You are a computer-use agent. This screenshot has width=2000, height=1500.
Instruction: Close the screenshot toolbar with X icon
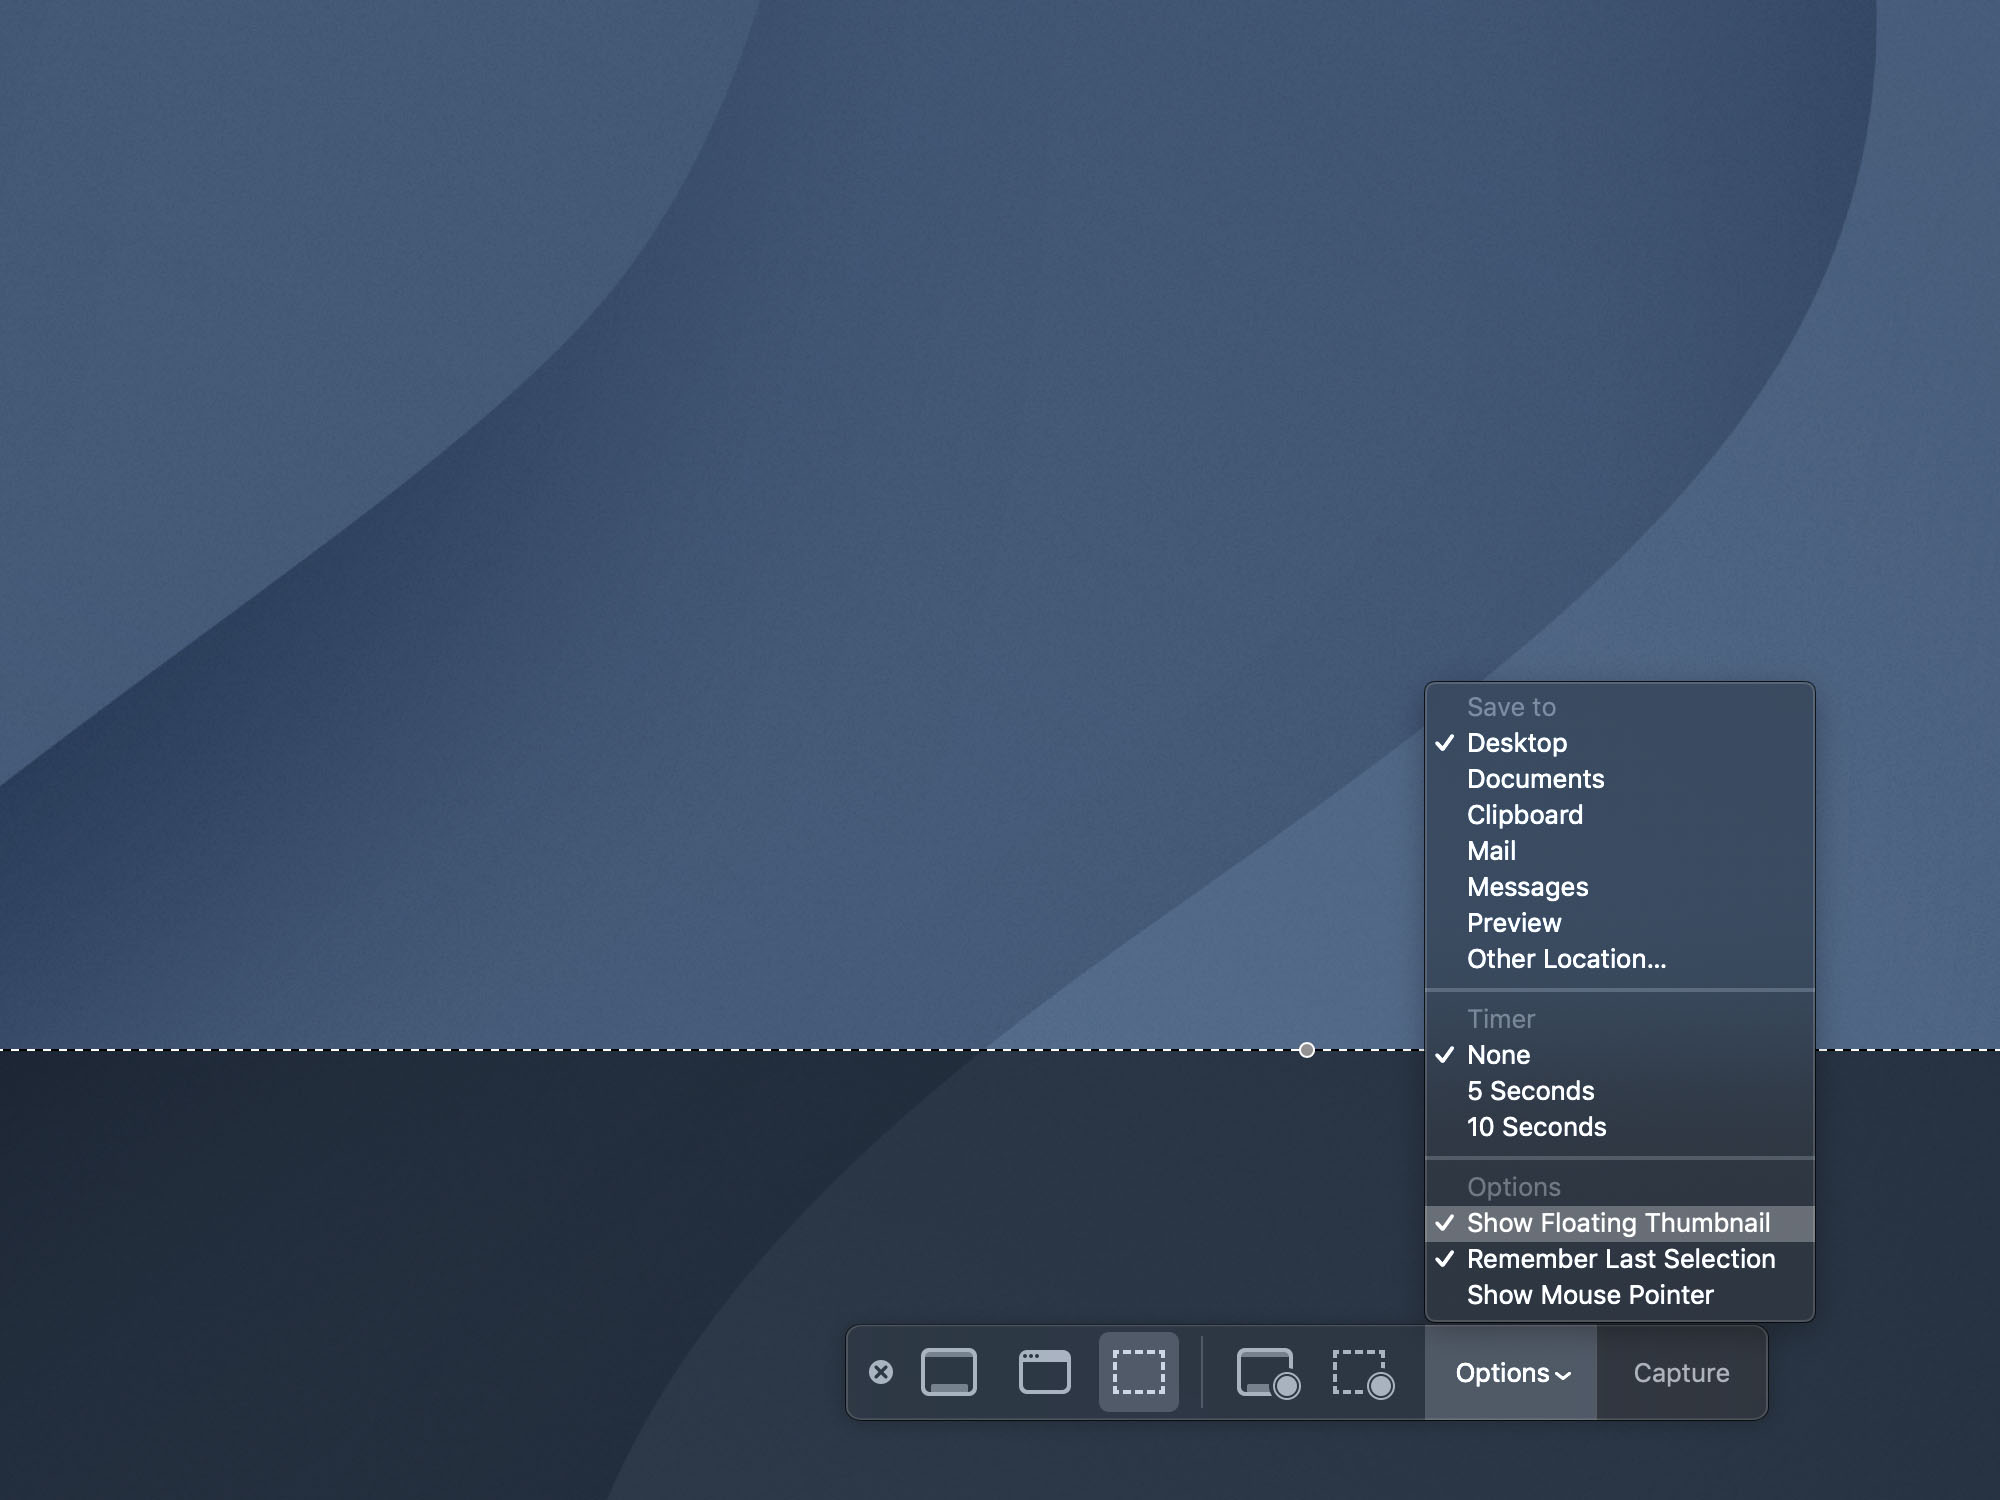click(881, 1372)
